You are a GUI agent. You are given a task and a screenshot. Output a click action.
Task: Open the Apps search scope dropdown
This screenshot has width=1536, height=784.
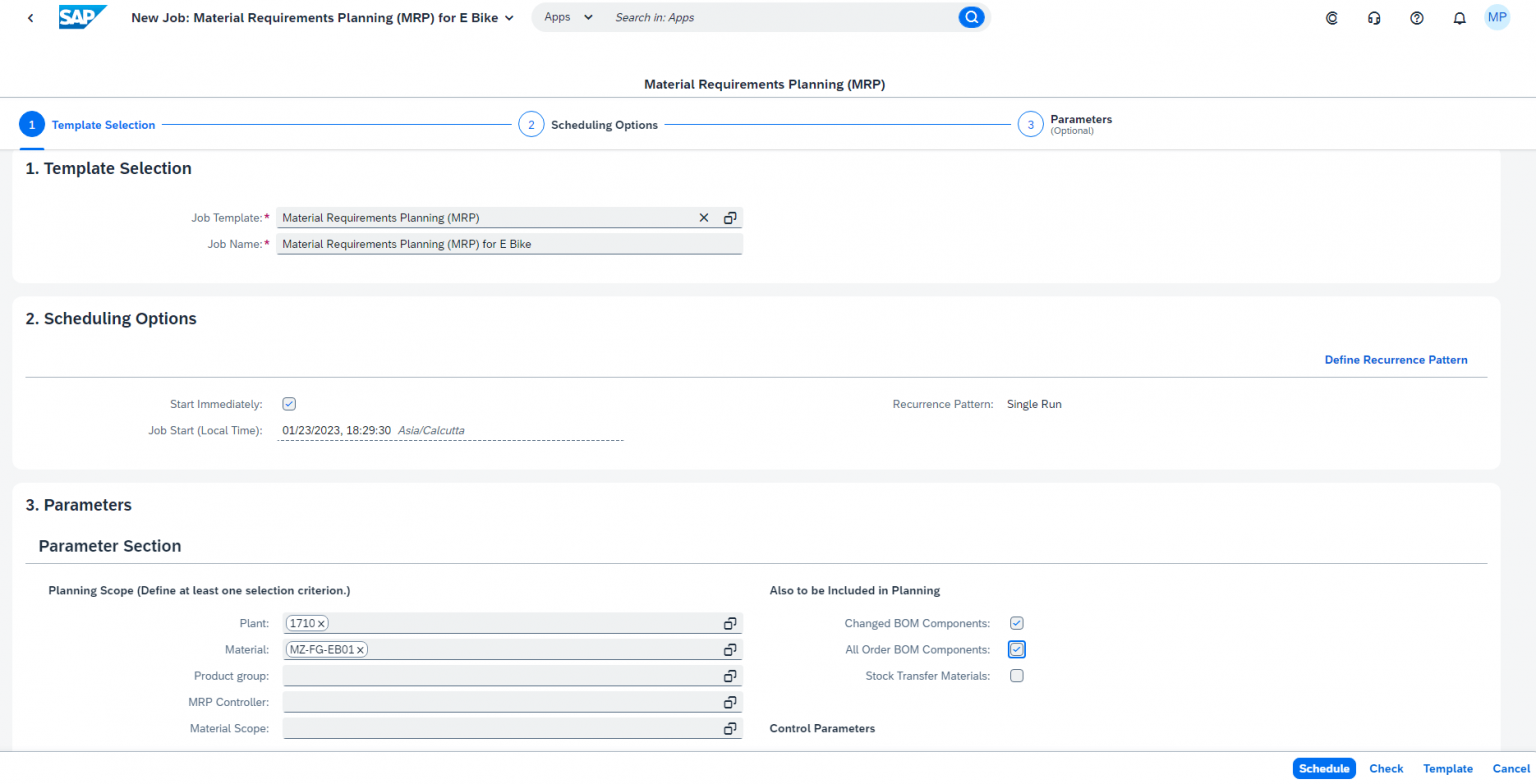pos(567,17)
